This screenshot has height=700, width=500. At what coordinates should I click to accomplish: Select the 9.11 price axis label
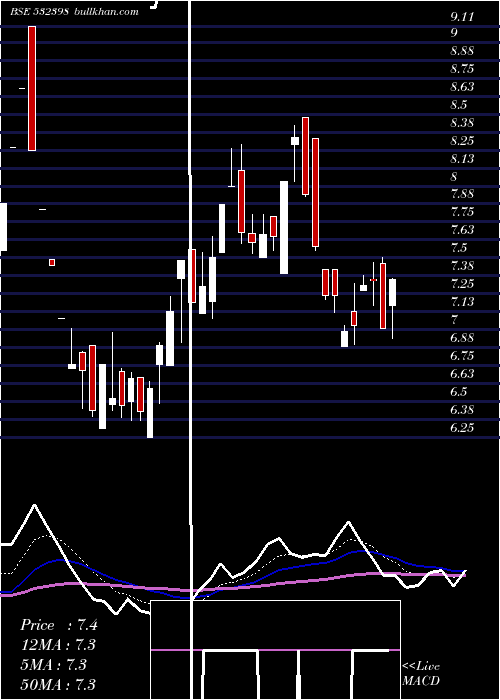(462, 17)
